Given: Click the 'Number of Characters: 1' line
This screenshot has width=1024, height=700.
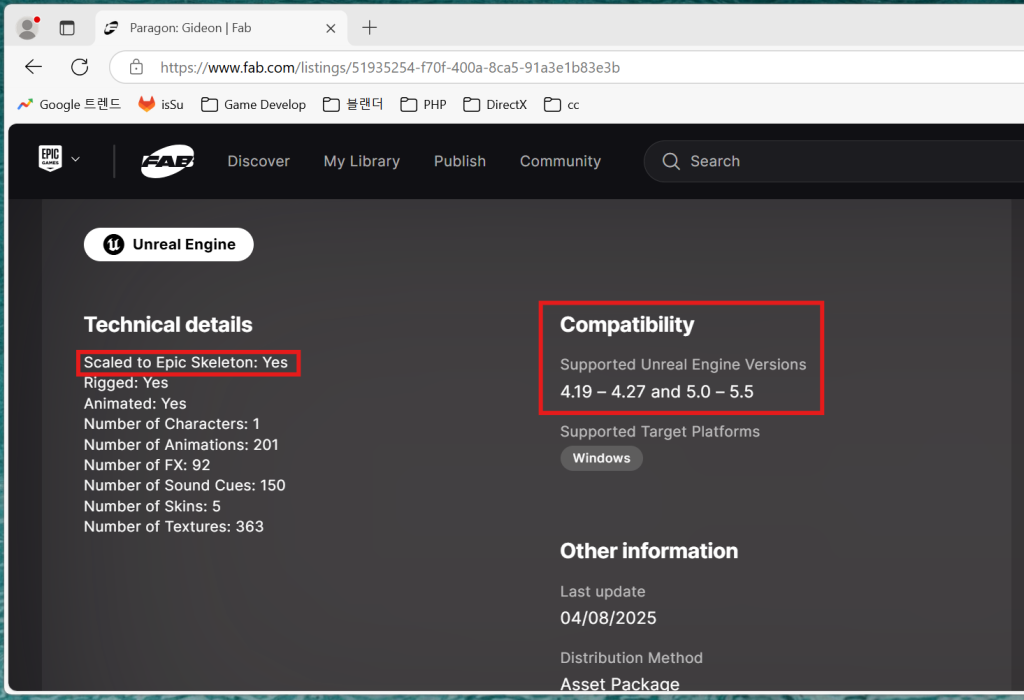Looking at the screenshot, I should pos(172,424).
